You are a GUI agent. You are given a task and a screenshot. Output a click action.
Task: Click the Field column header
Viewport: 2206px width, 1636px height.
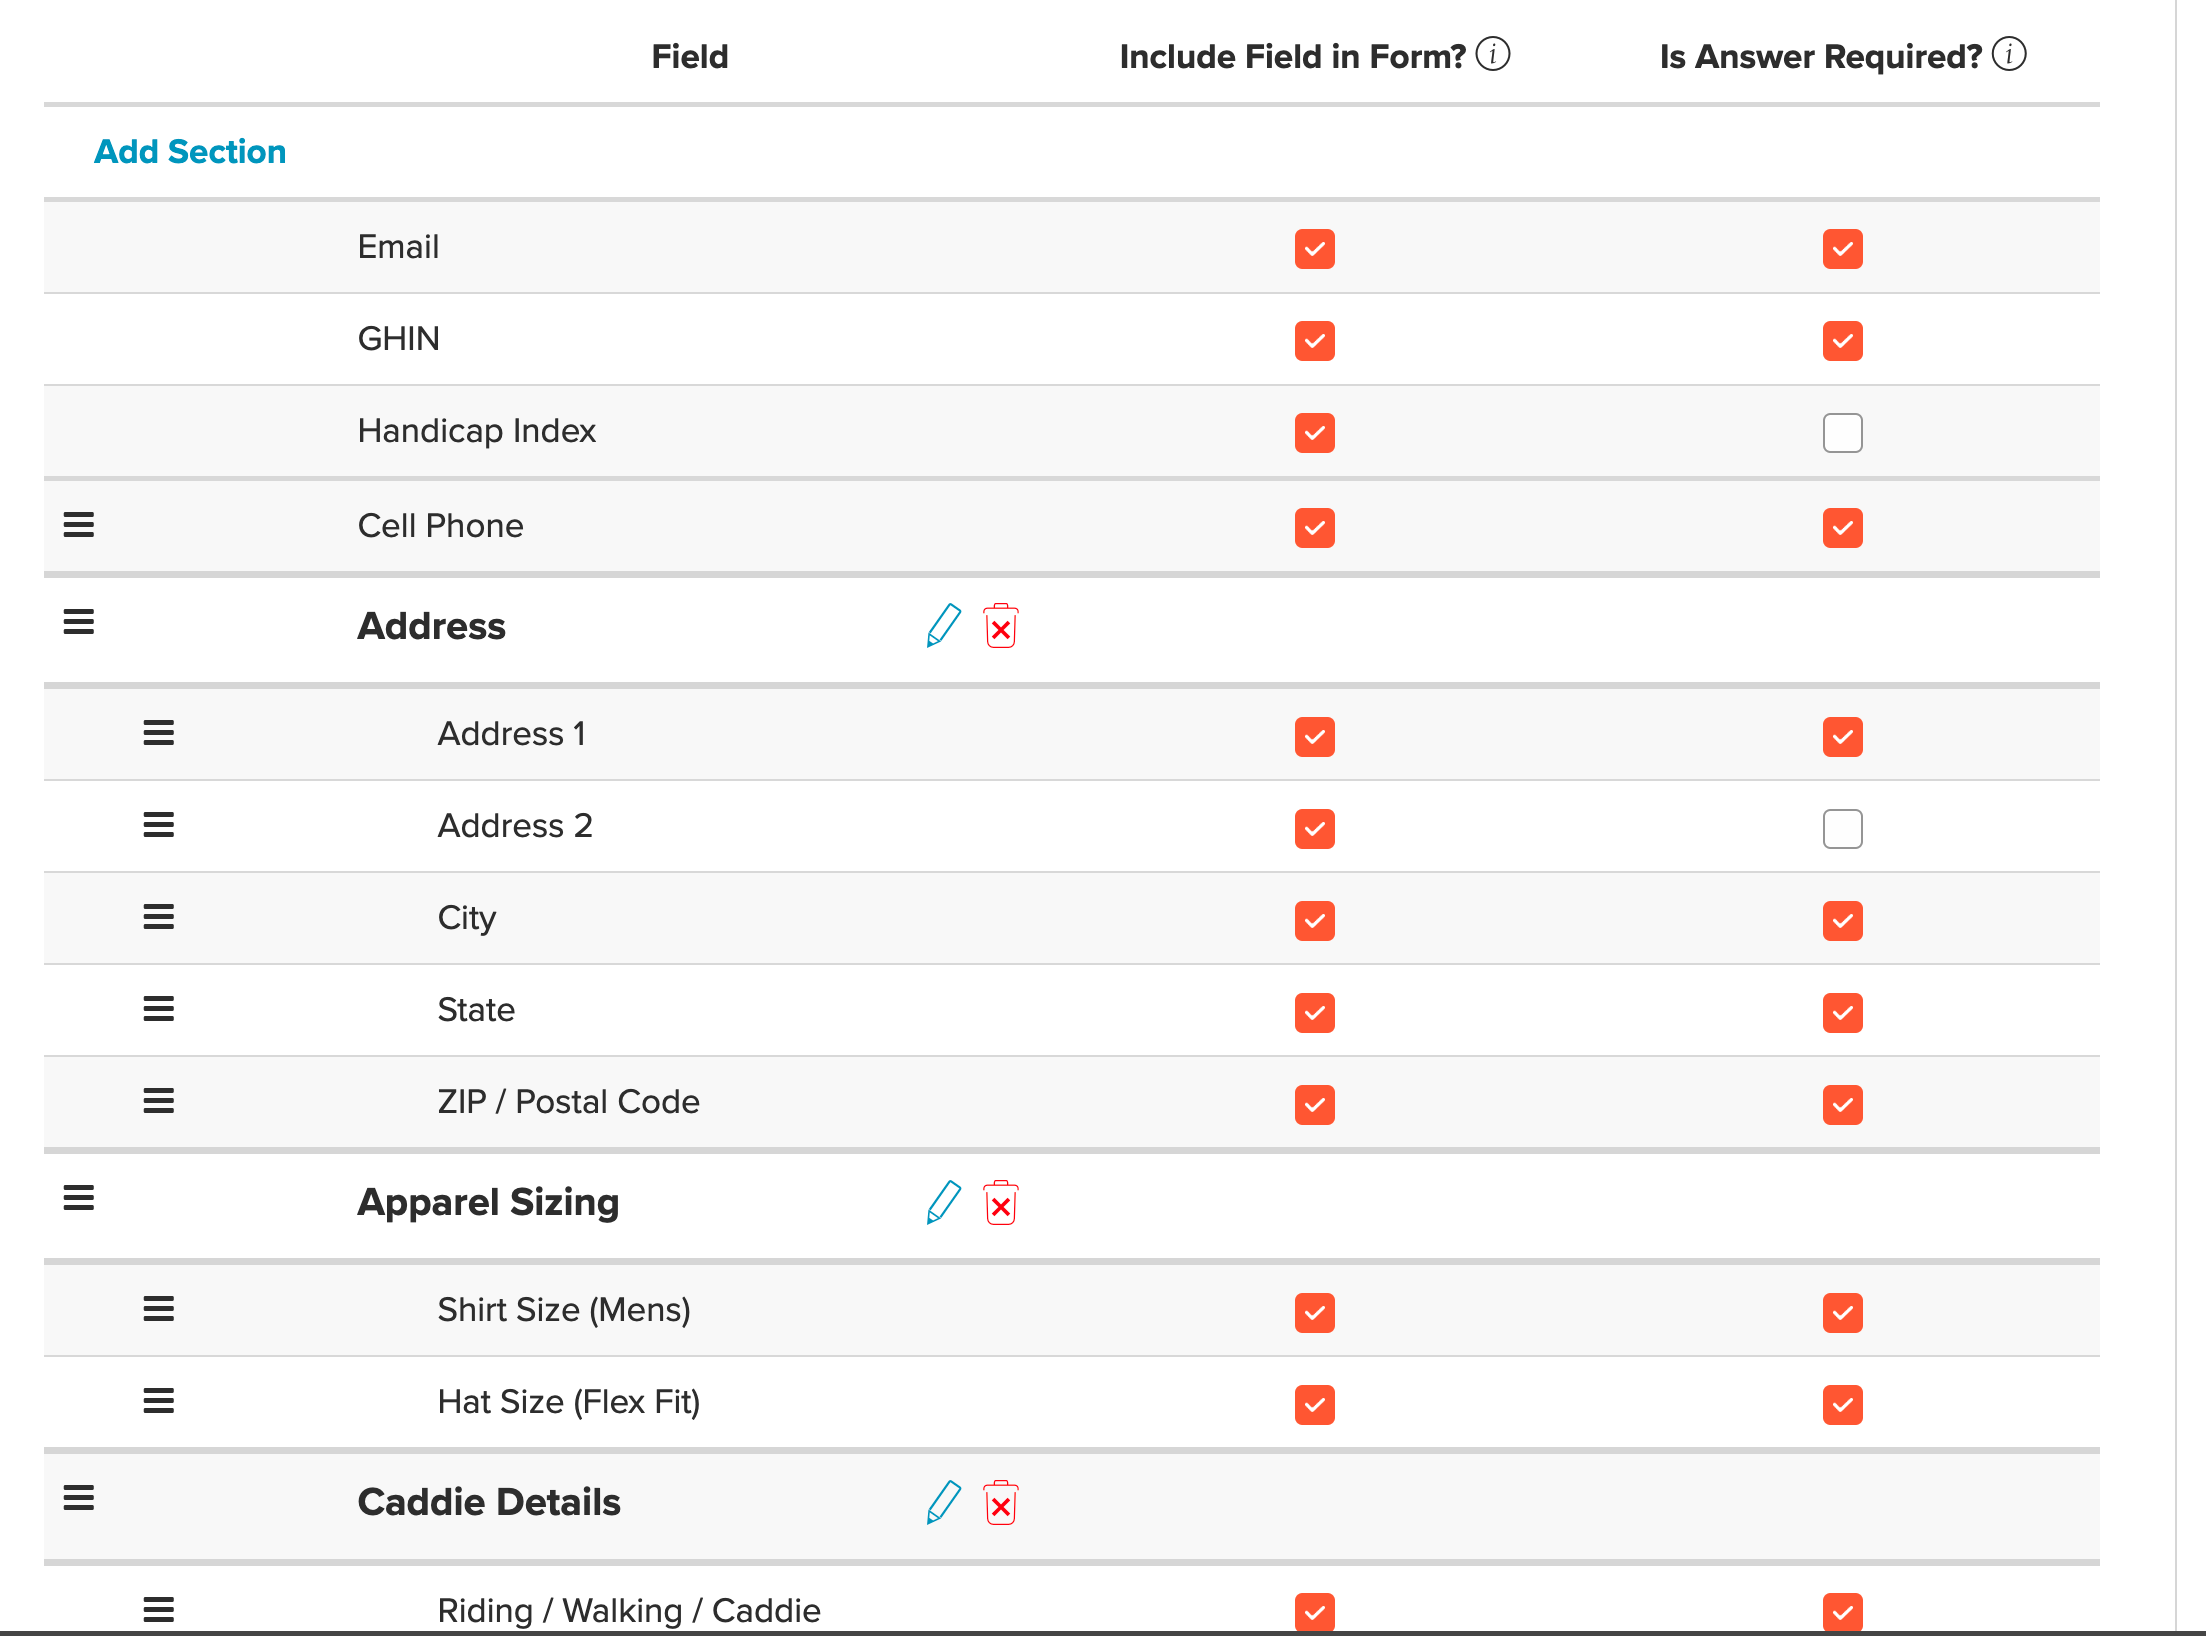(x=690, y=57)
